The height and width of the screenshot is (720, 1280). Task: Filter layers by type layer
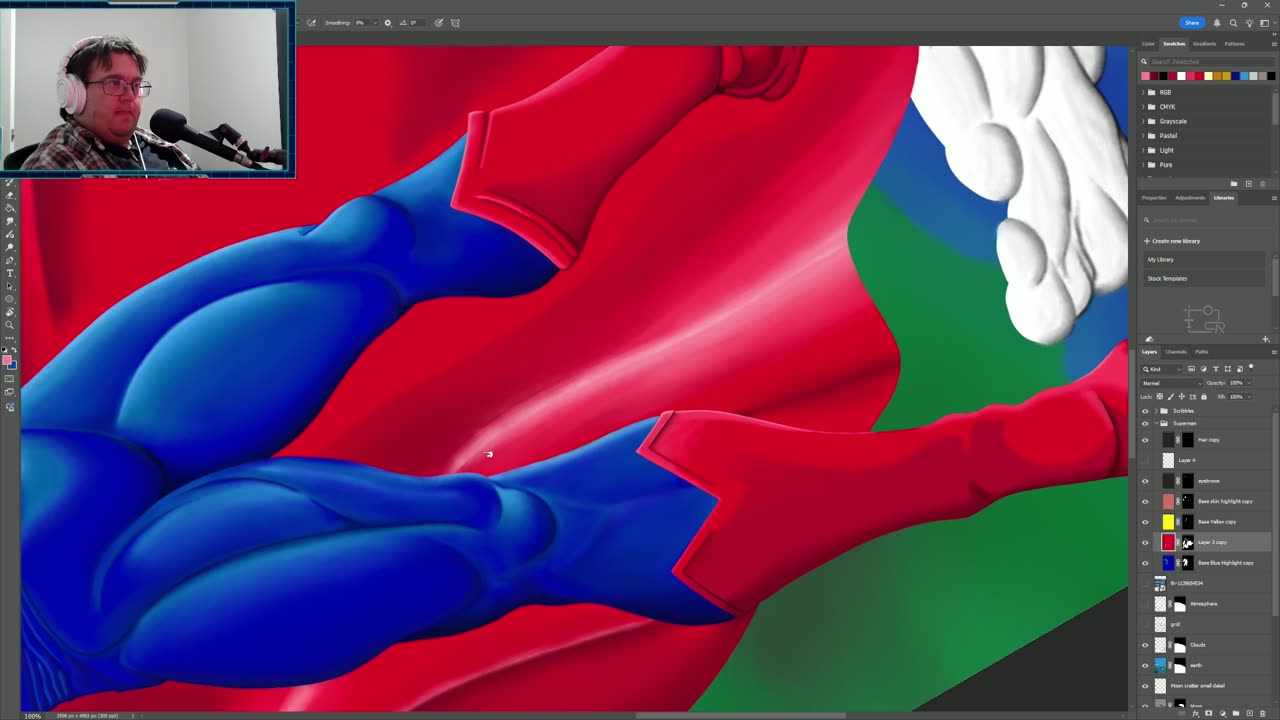coord(1216,369)
